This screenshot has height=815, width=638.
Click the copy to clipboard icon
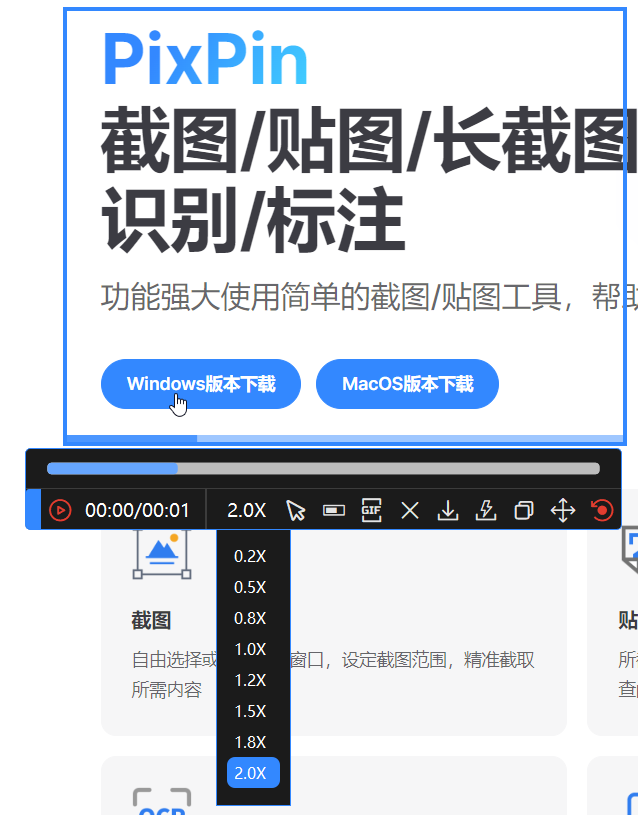pyautogui.click(x=524, y=510)
